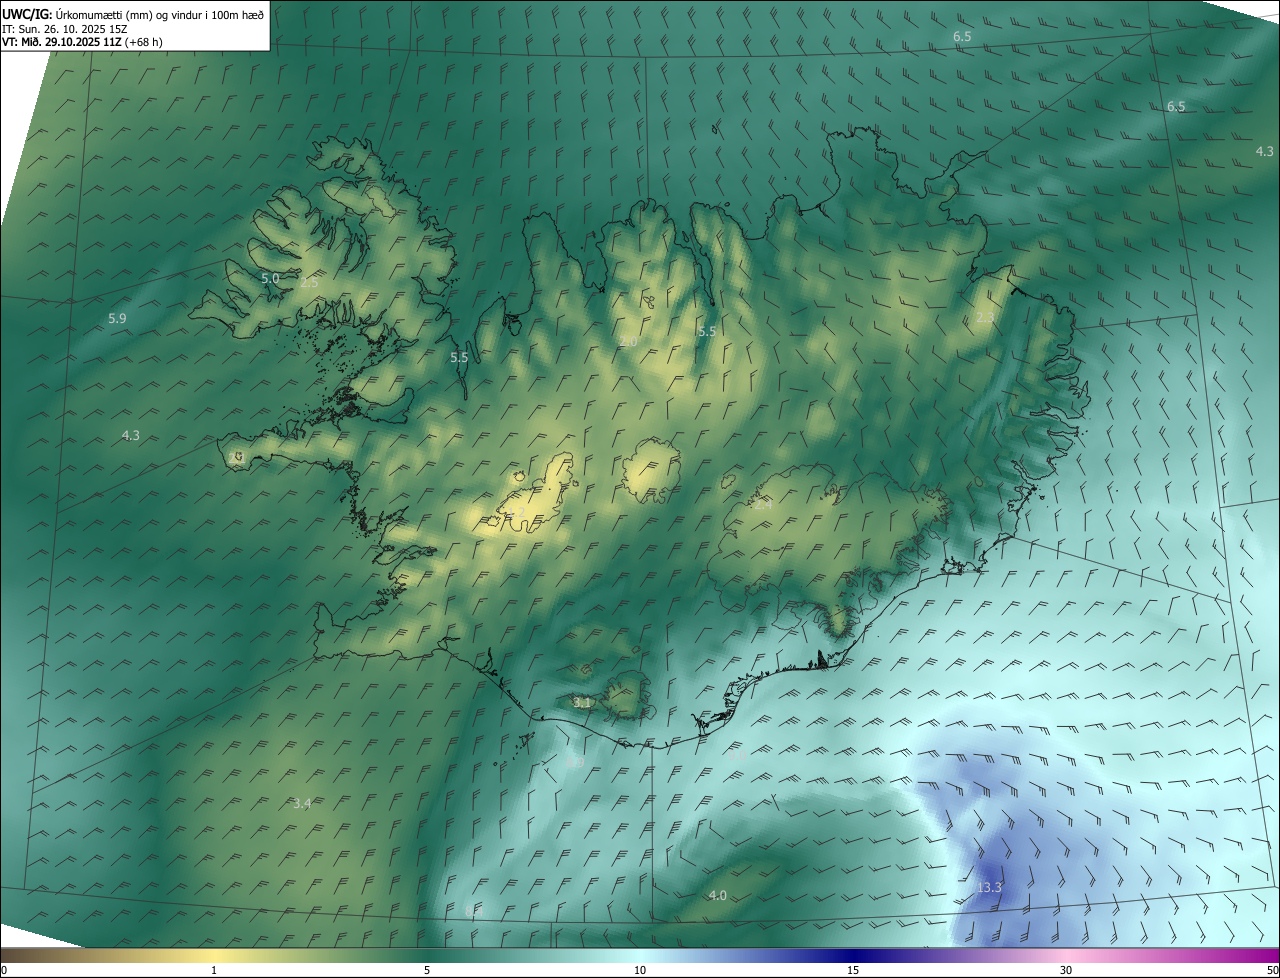
Task: Click the 3.1 value label on the map
Action: click(582, 703)
